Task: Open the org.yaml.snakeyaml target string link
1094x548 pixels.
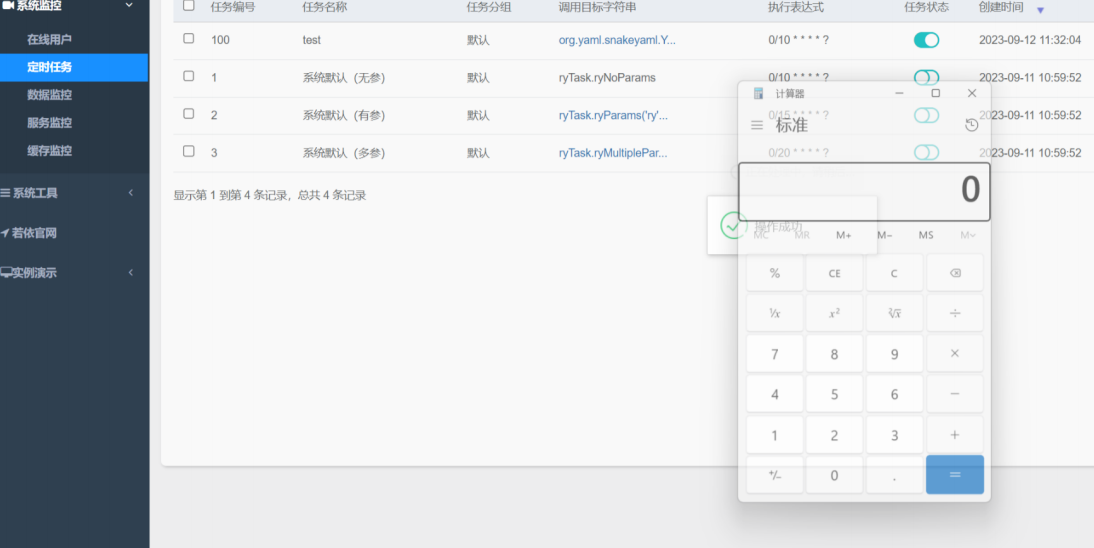Action: click(x=617, y=40)
